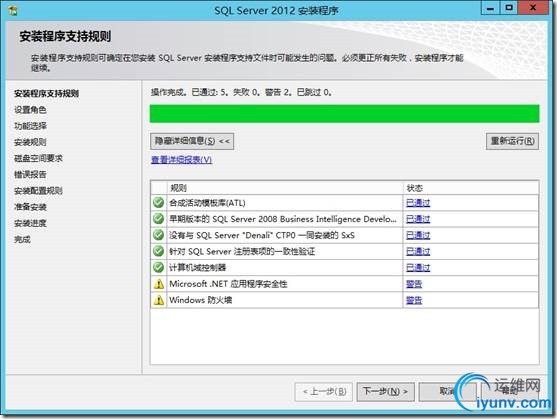The image size is (557, 419).
Task: Click green check icon for 计算机域控制器 row
Action: 158,267
